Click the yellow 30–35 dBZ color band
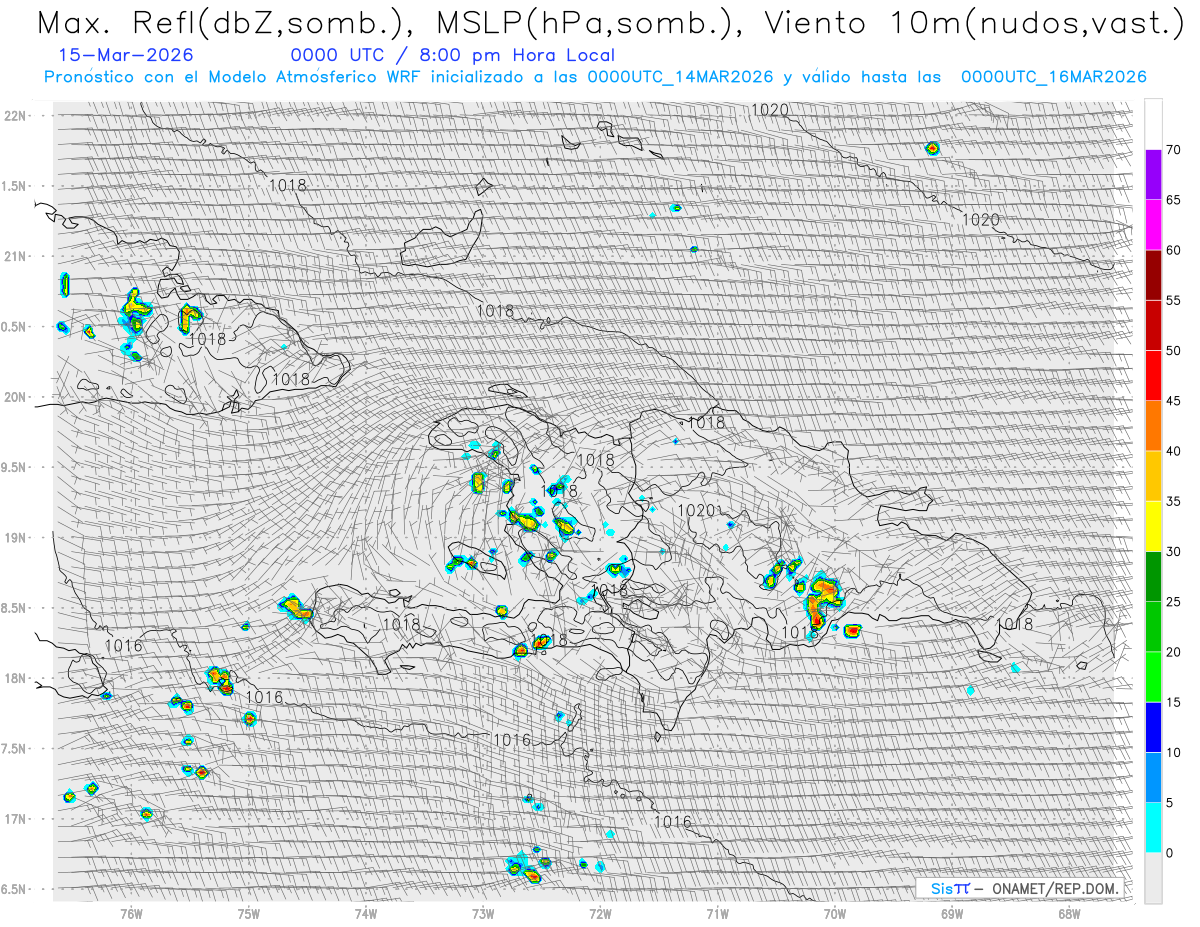1200x927 pixels. click(x=1153, y=526)
